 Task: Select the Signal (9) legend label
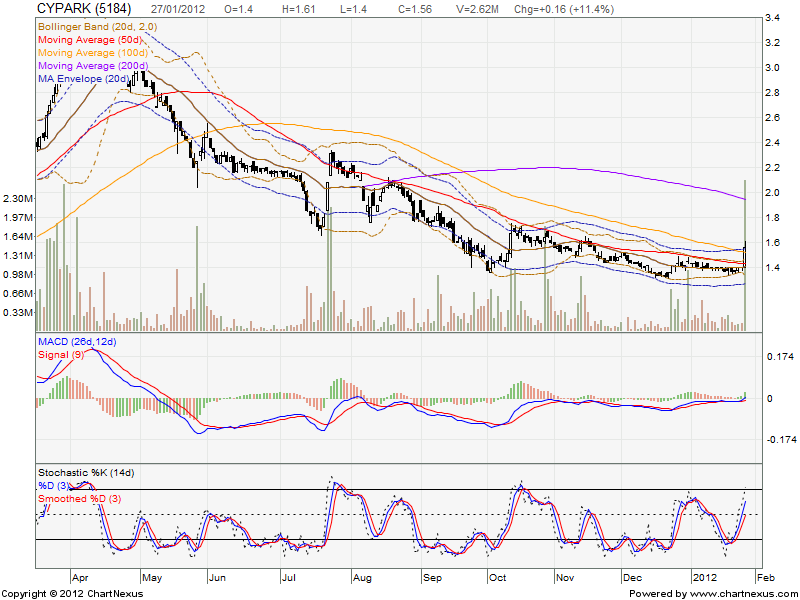[x=60, y=355]
